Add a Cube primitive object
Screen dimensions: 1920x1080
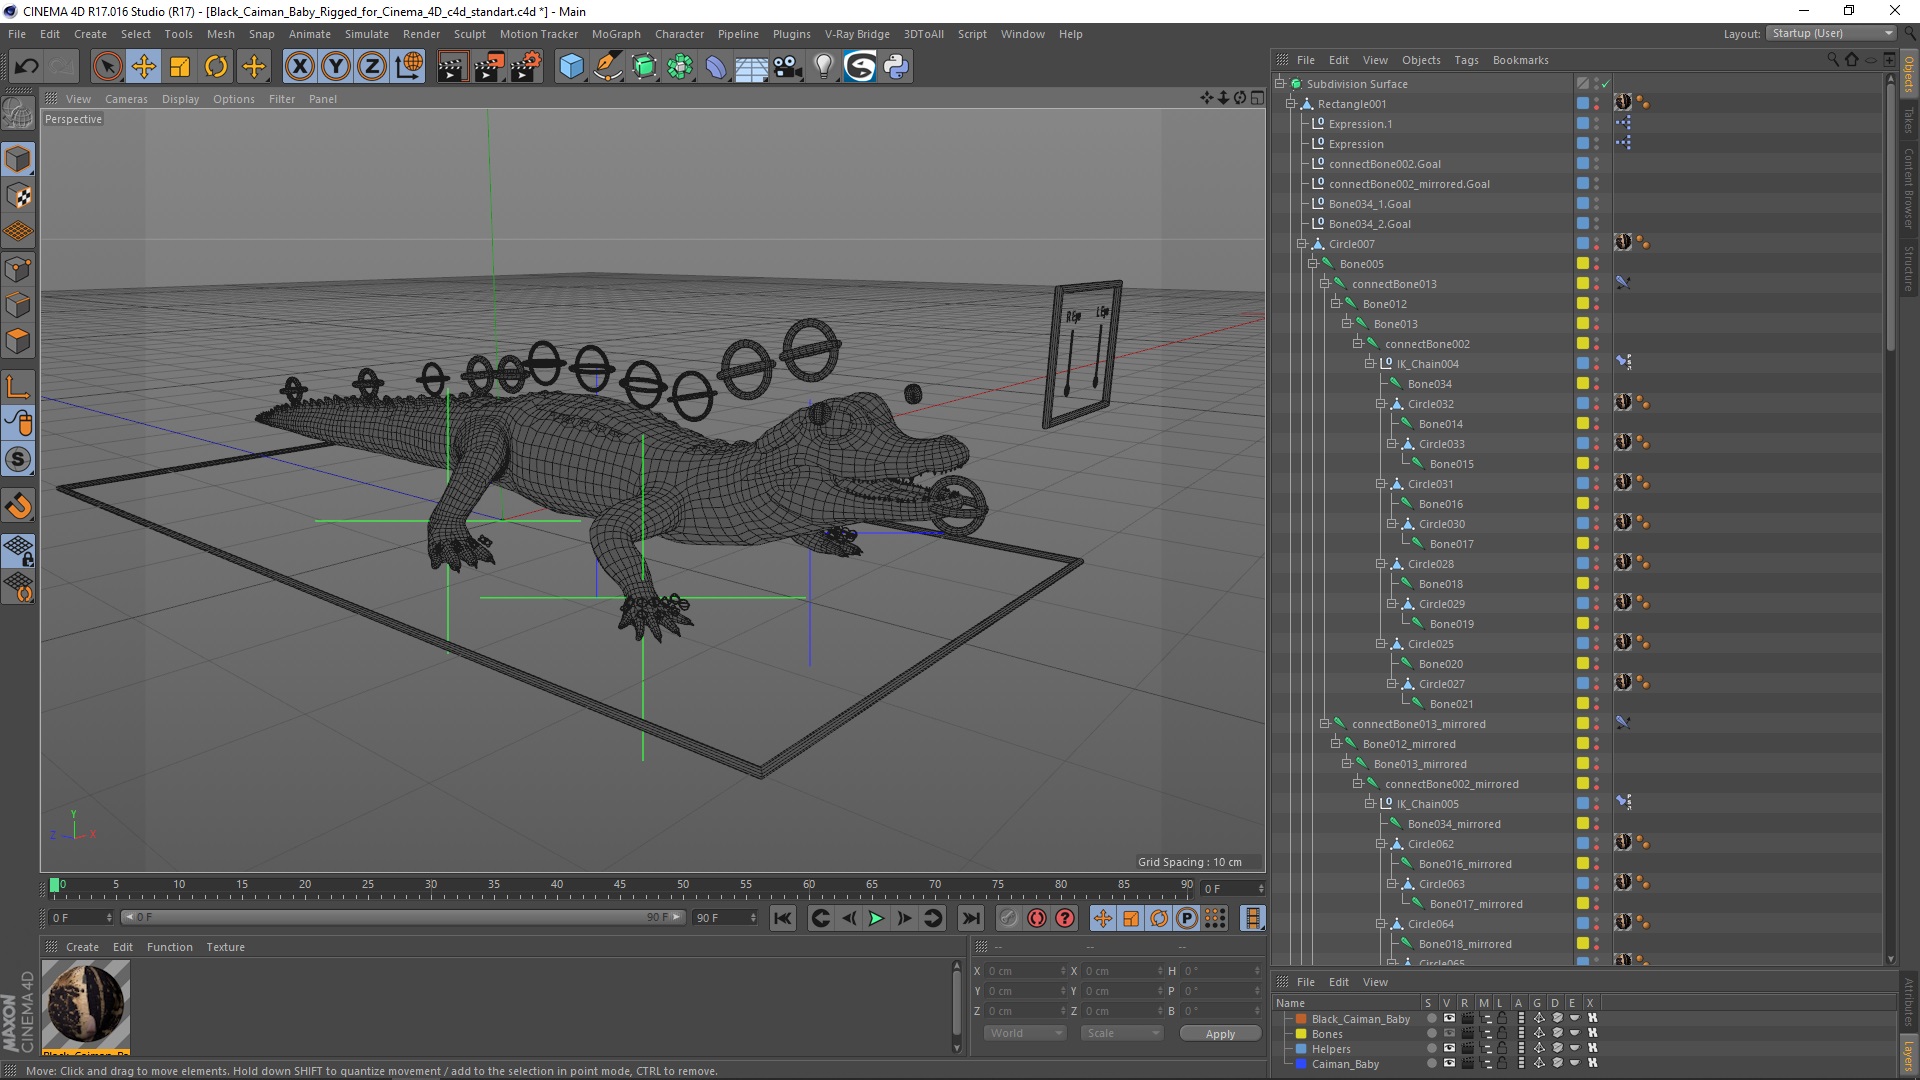point(571,67)
